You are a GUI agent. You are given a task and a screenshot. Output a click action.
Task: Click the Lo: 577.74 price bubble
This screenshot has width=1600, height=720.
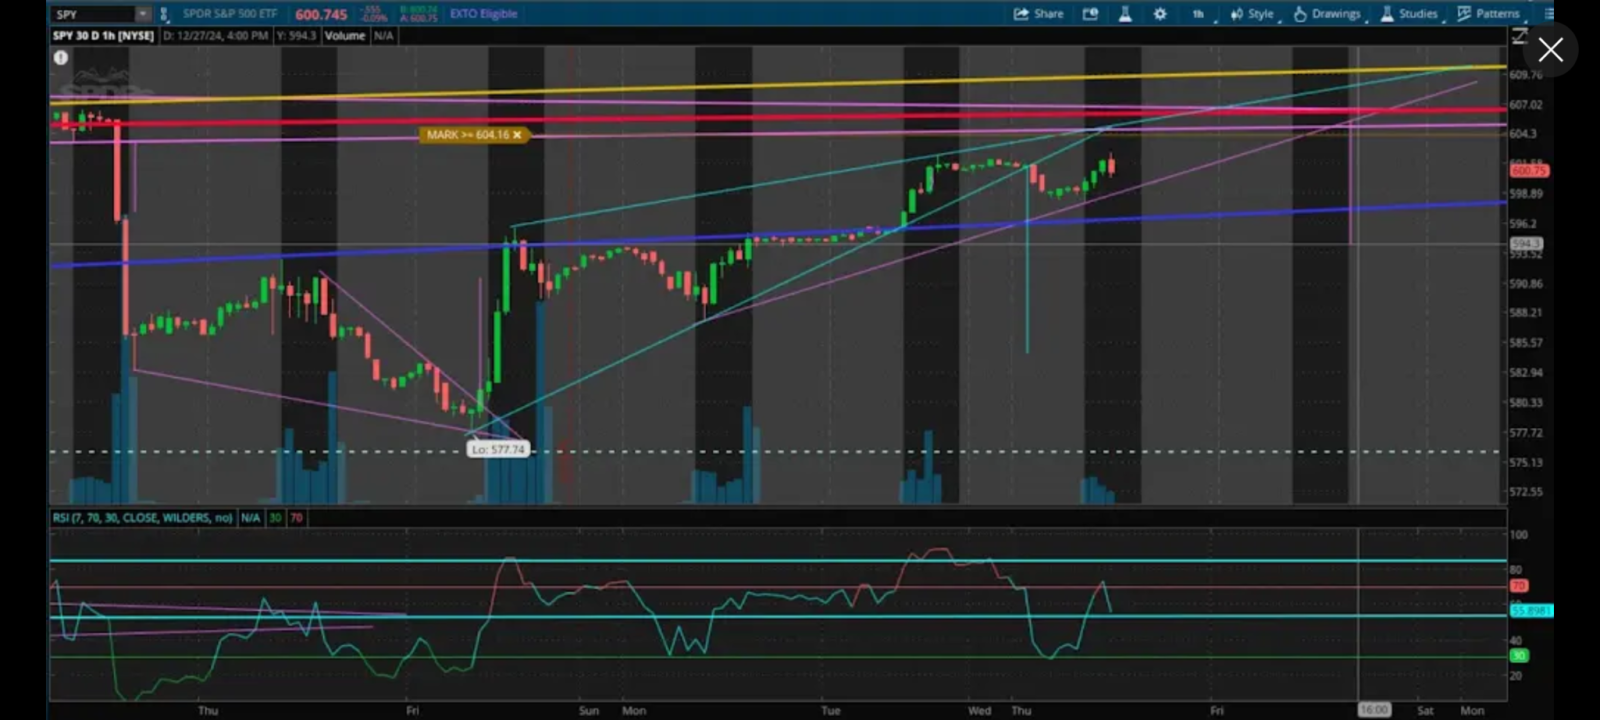(x=498, y=450)
